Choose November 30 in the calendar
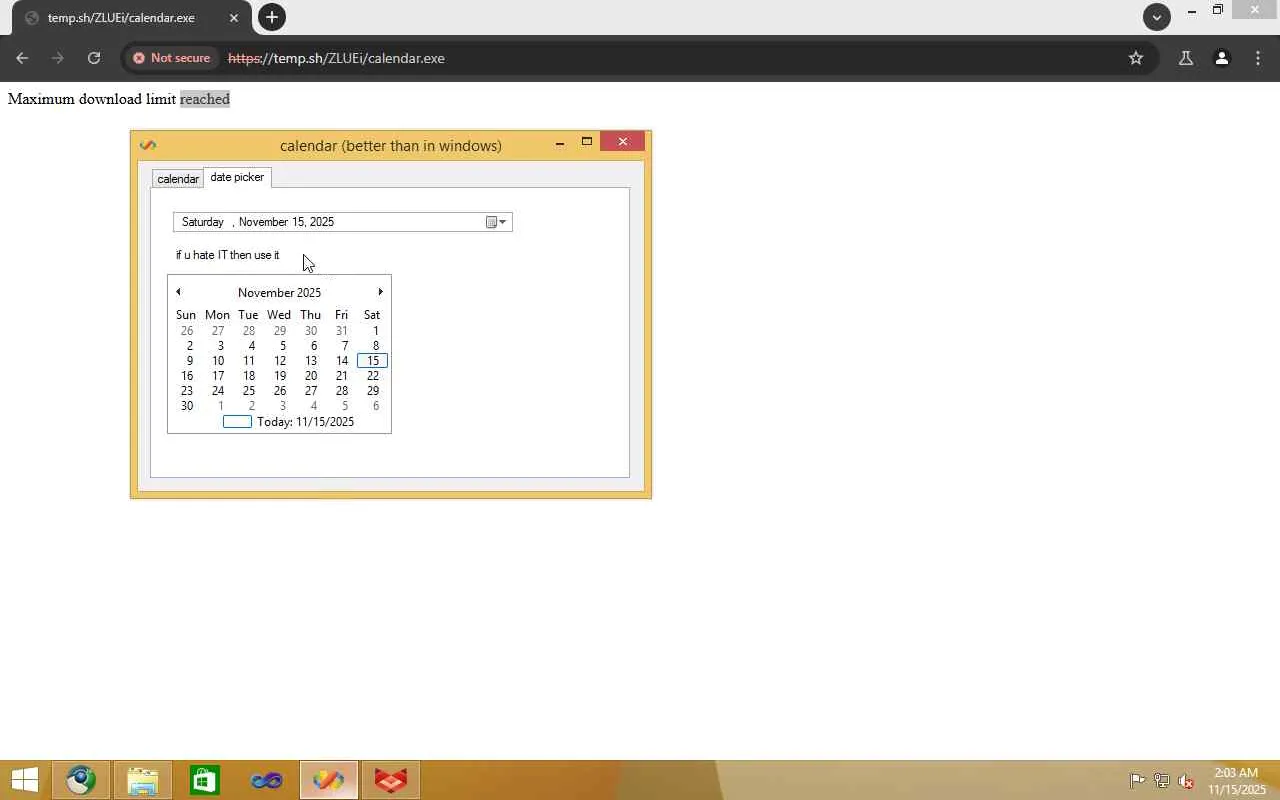 [x=187, y=406]
